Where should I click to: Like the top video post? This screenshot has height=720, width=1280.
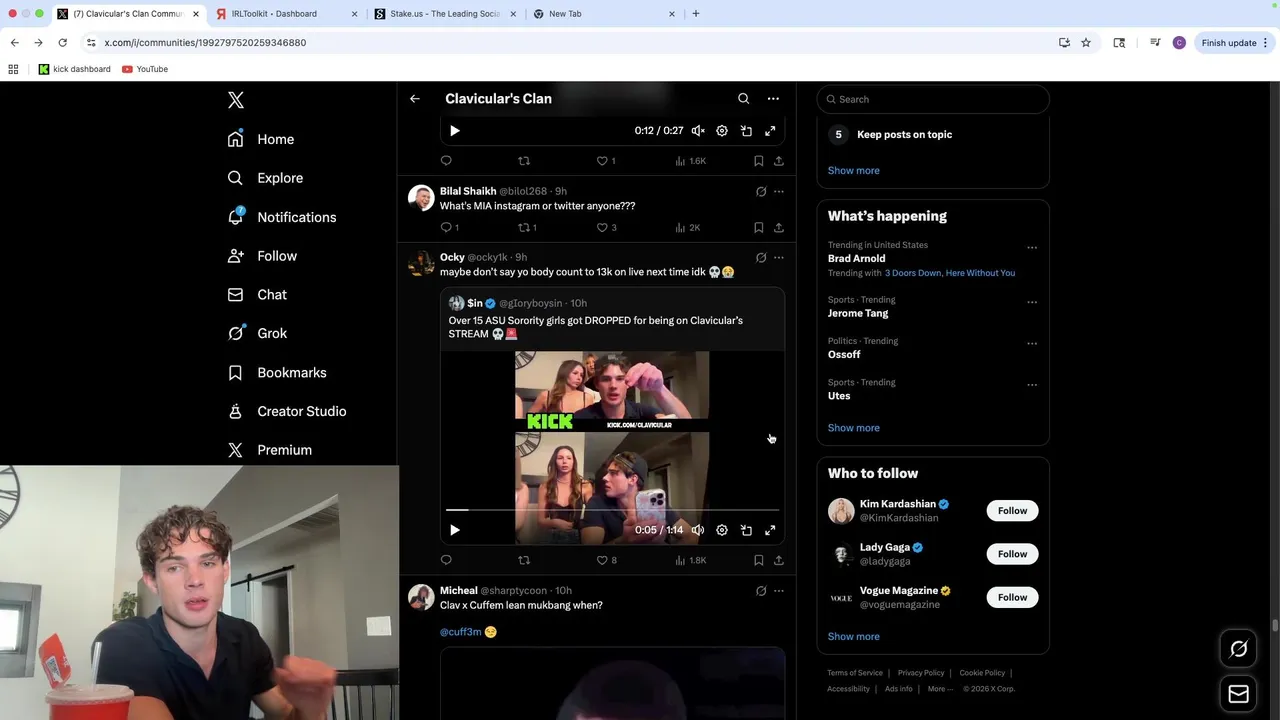[605, 161]
